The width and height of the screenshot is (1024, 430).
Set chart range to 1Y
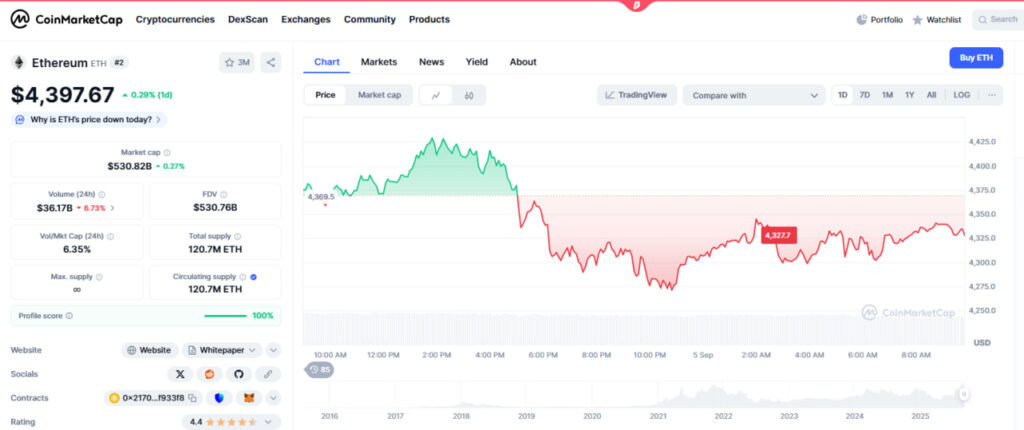(x=910, y=95)
